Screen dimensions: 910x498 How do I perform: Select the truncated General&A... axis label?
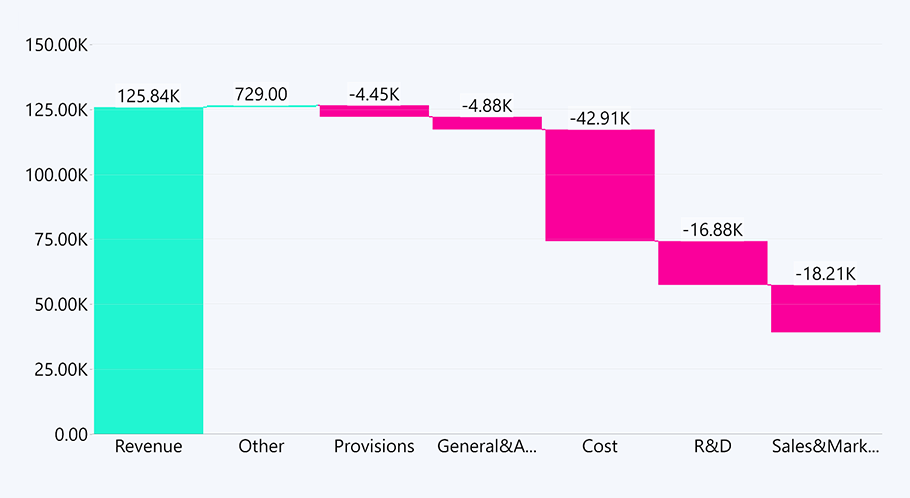click(487, 446)
